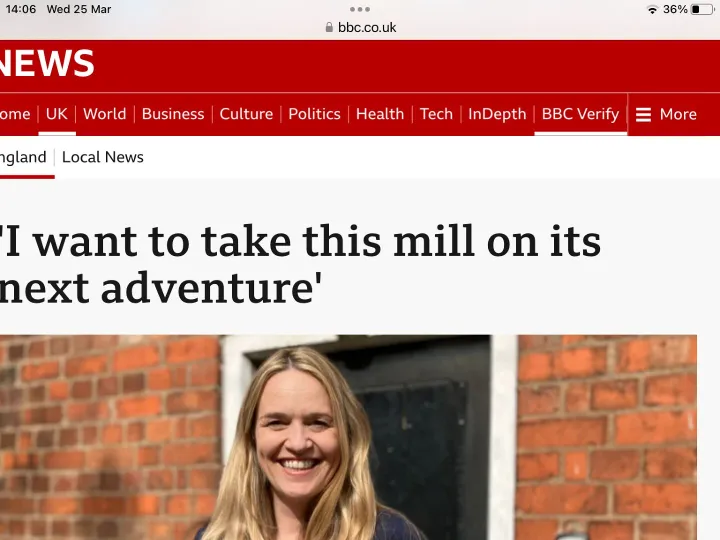
Task: Tap the three-dot multitasking icon
Action: tap(360, 9)
